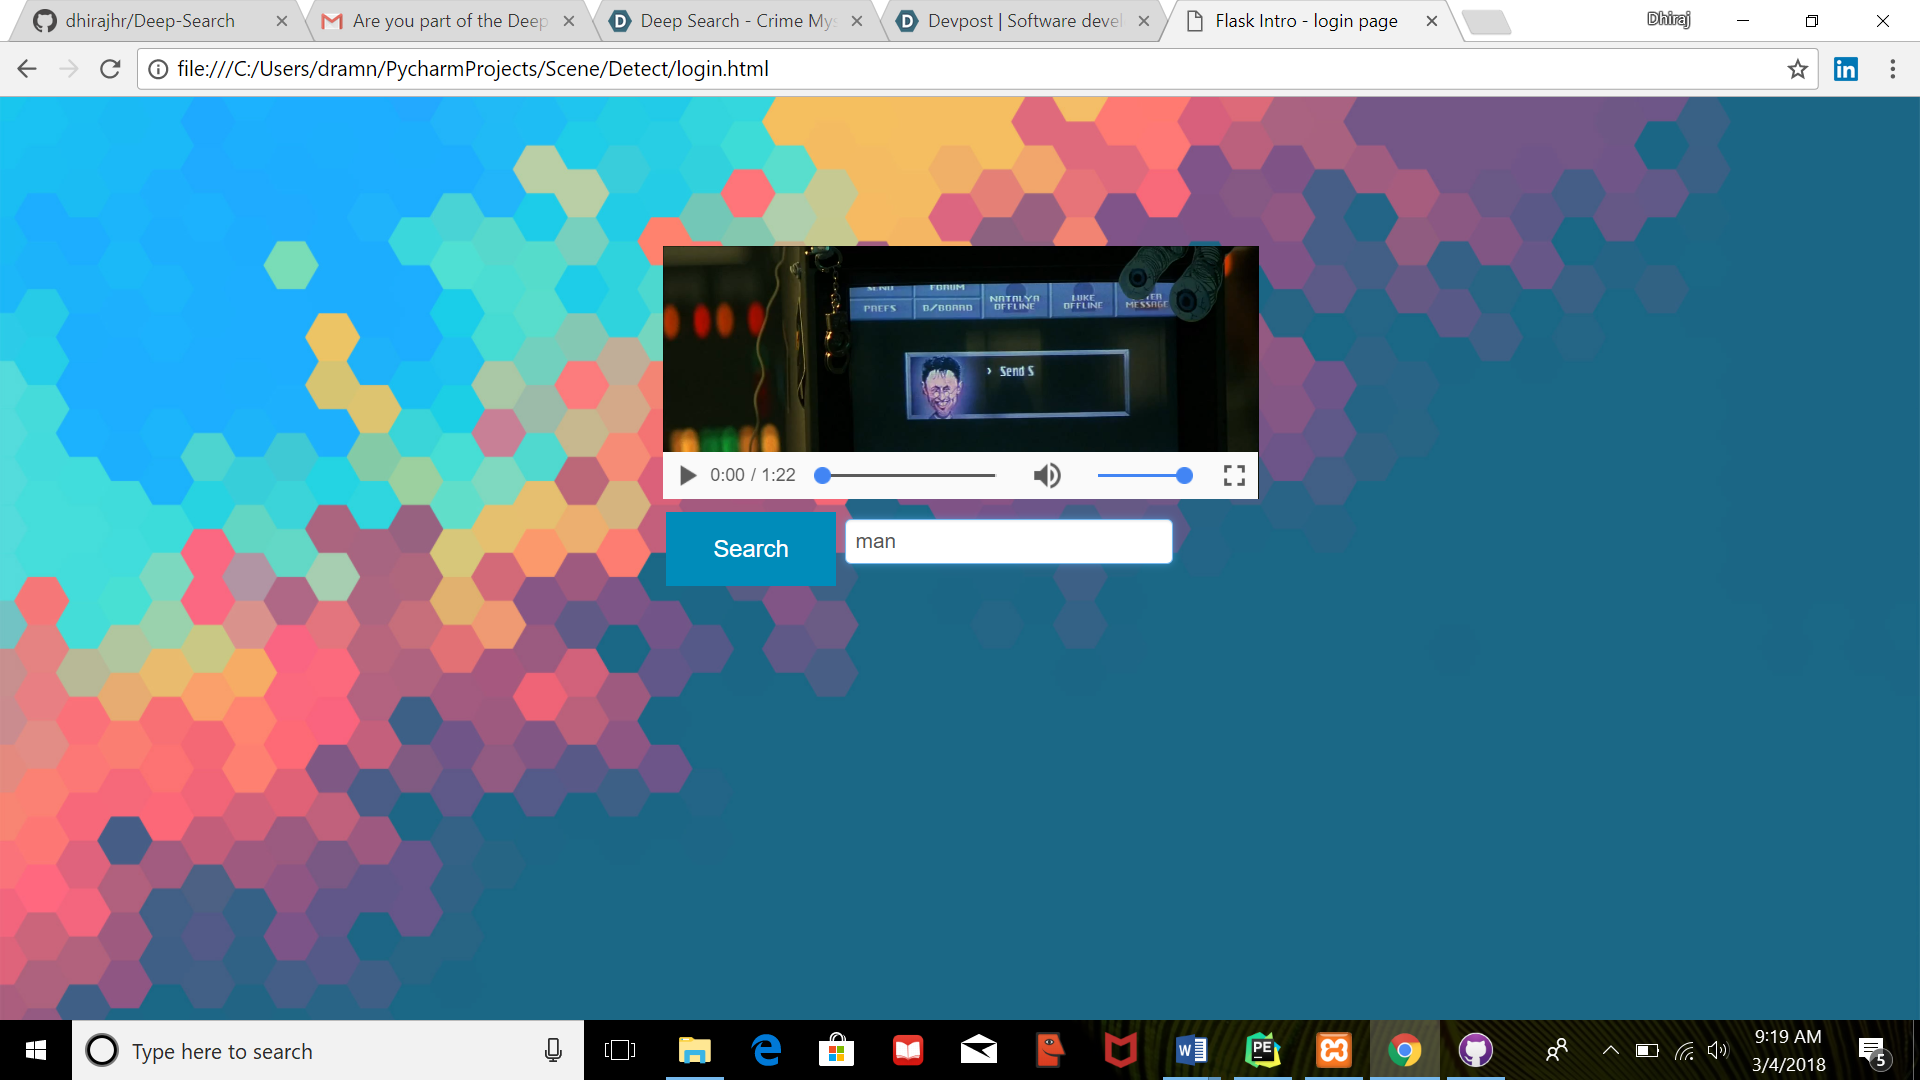Switch to the dhirajhr/Deep-Search tab
This screenshot has width=1920, height=1080.
(150, 21)
